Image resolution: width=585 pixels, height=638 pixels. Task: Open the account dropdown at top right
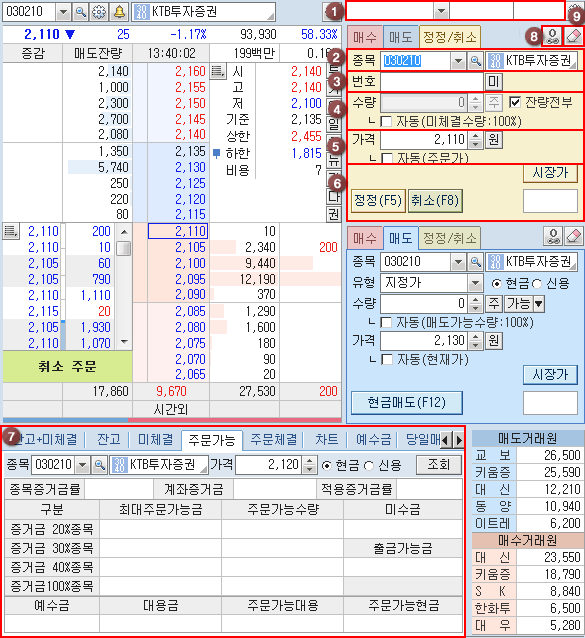(x=441, y=11)
